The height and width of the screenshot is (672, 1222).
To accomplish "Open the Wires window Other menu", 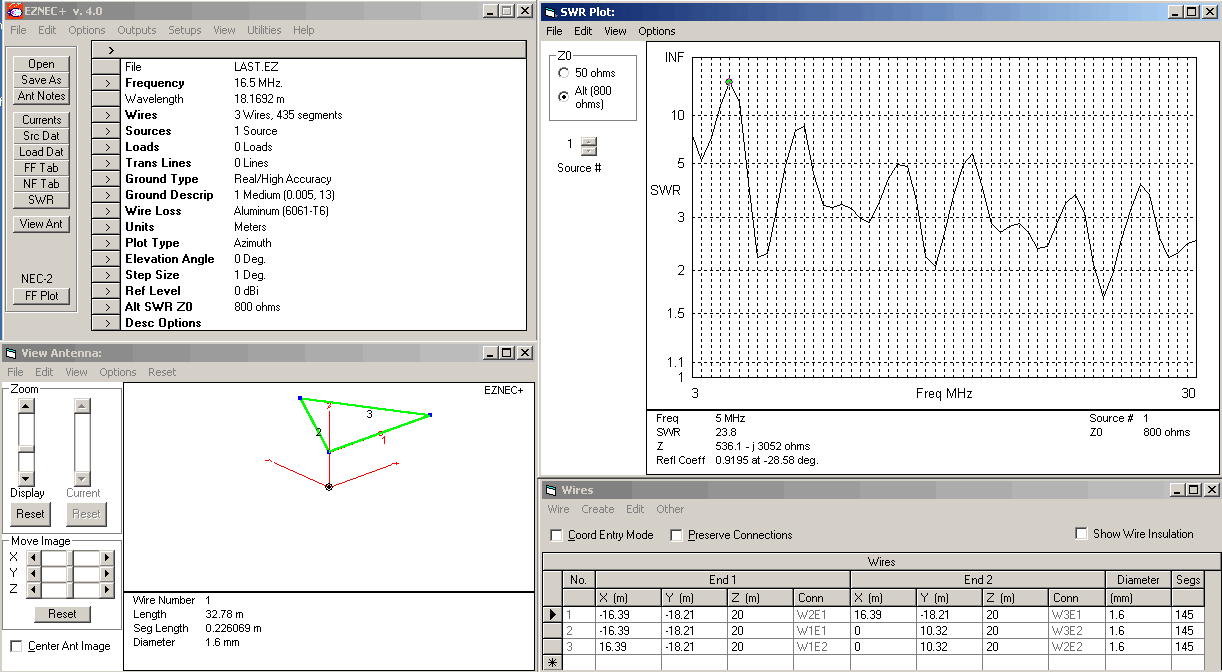I will pos(670,509).
